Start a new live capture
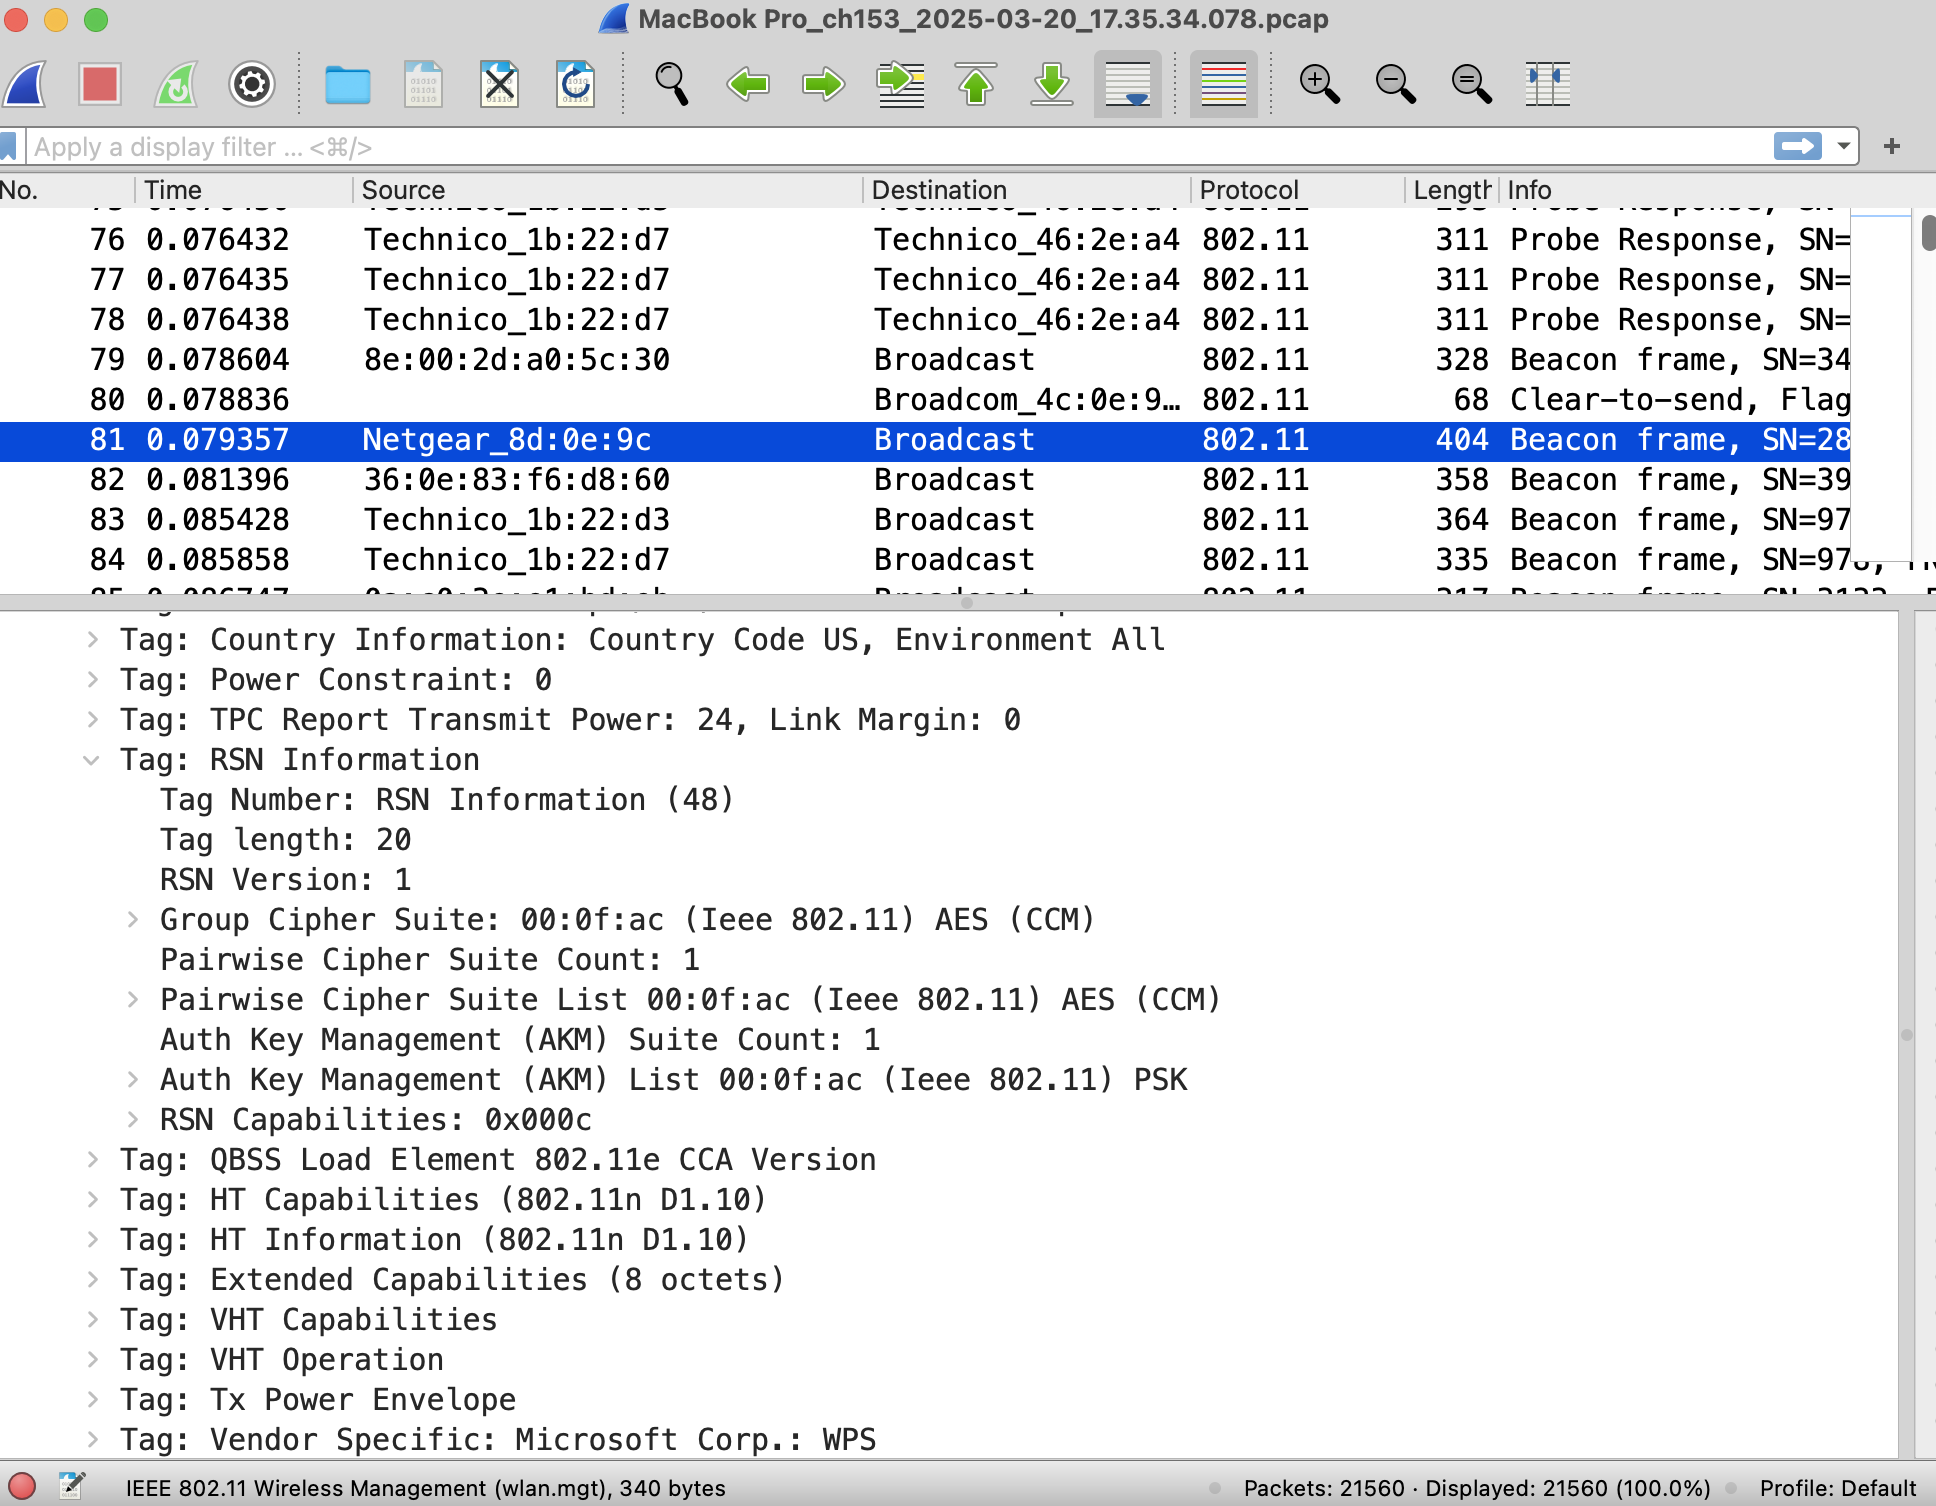The height and width of the screenshot is (1506, 1936). tap(24, 84)
